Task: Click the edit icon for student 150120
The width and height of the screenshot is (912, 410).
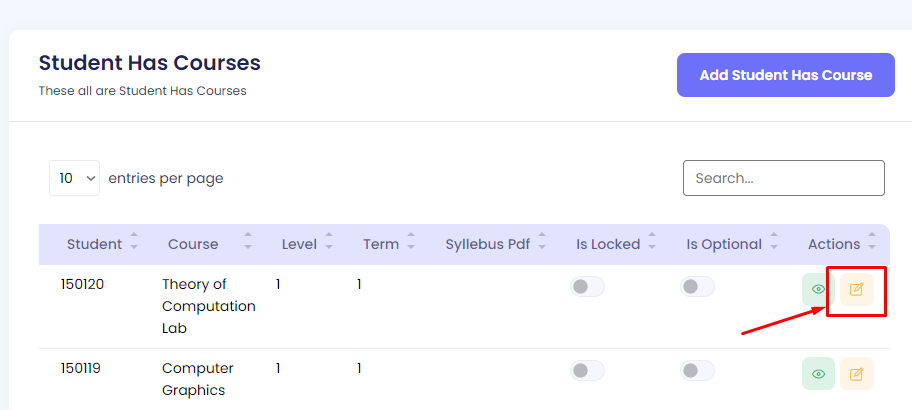Action: tap(856, 290)
